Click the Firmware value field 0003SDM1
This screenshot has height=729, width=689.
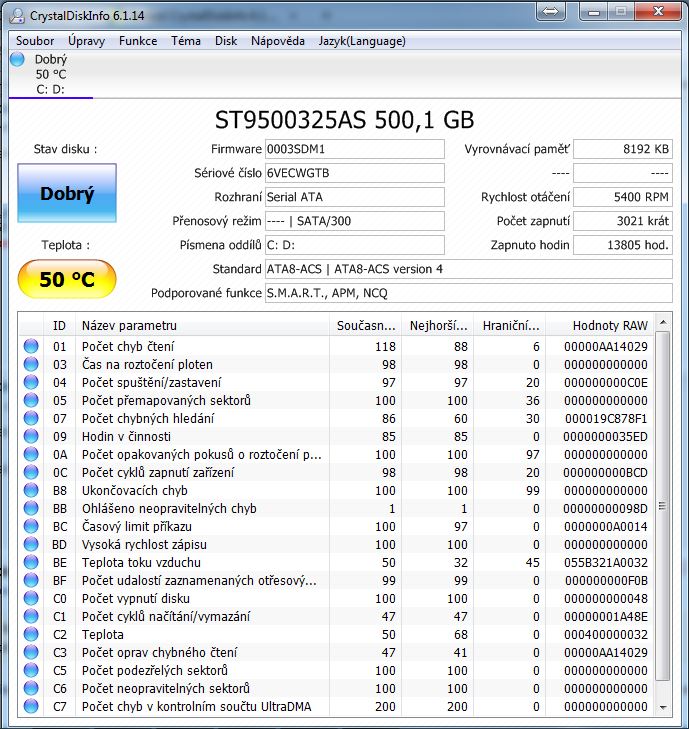[x=354, y=149]
